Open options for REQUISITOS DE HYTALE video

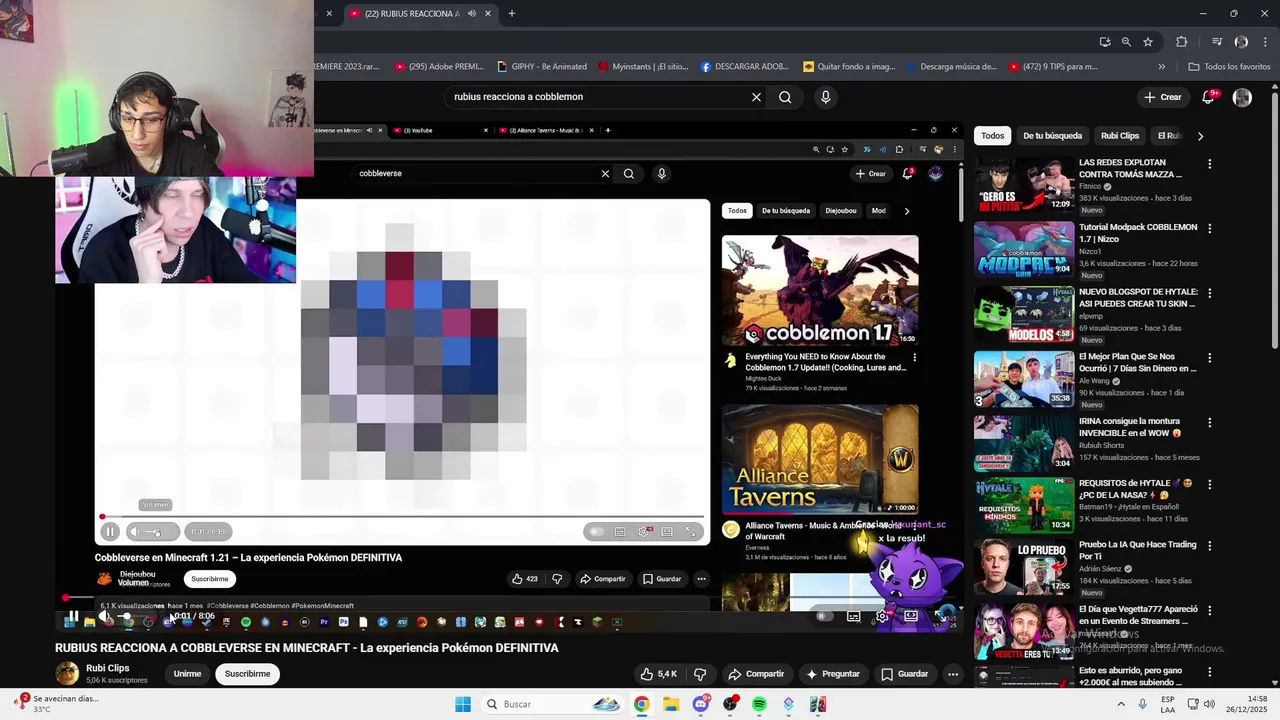pos(1209,485)
